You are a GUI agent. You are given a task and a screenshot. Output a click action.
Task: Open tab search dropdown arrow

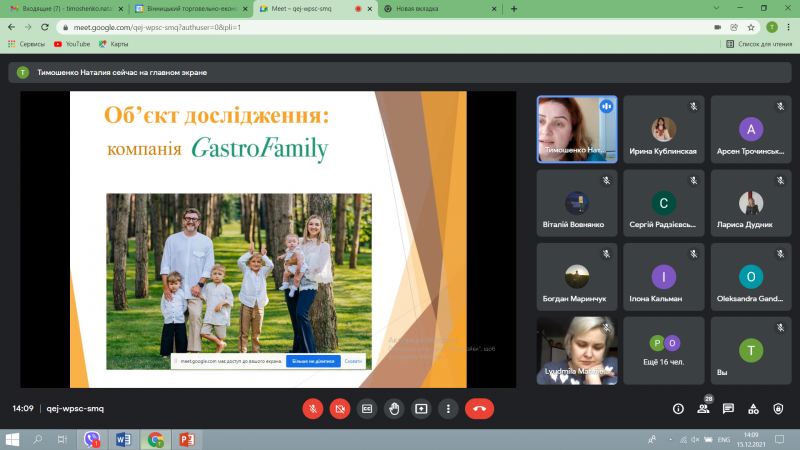tap(716, 8)
